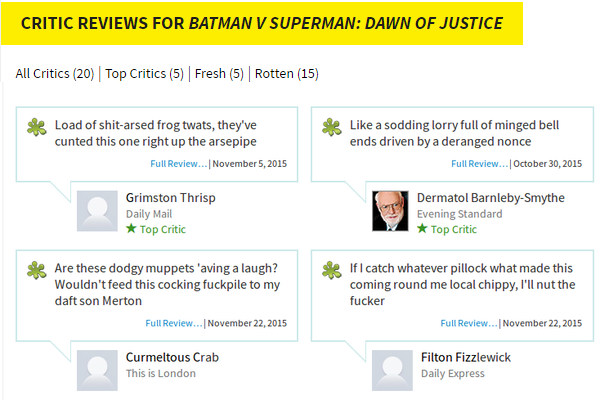Click Grimston Thrisp's placeholder avatar
Image resolution: width=600 pixels, height=400 pixels.
click(97, 210)
